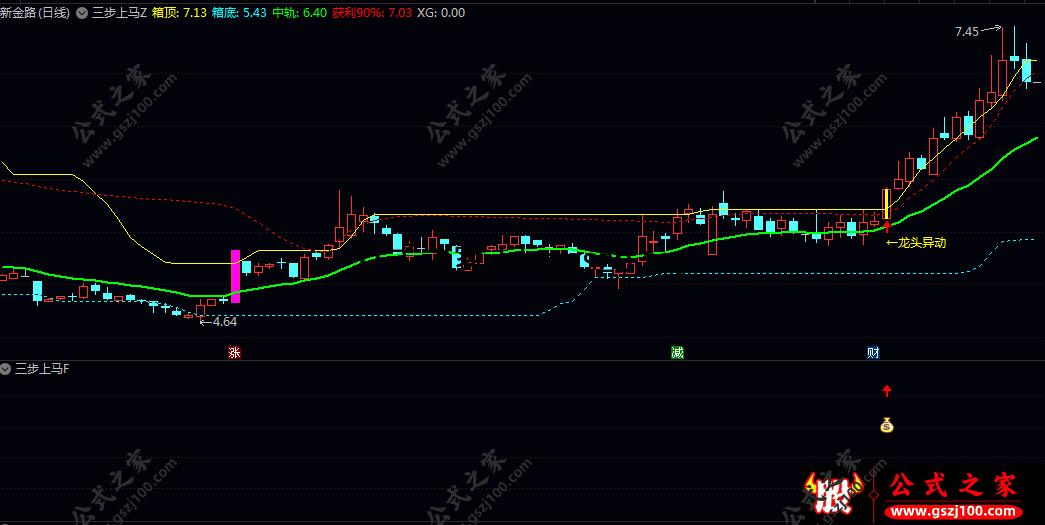Screen dimensions: 1045x525
Task: Click the 箱底: 5.43 value
Action: click(239, 13)
